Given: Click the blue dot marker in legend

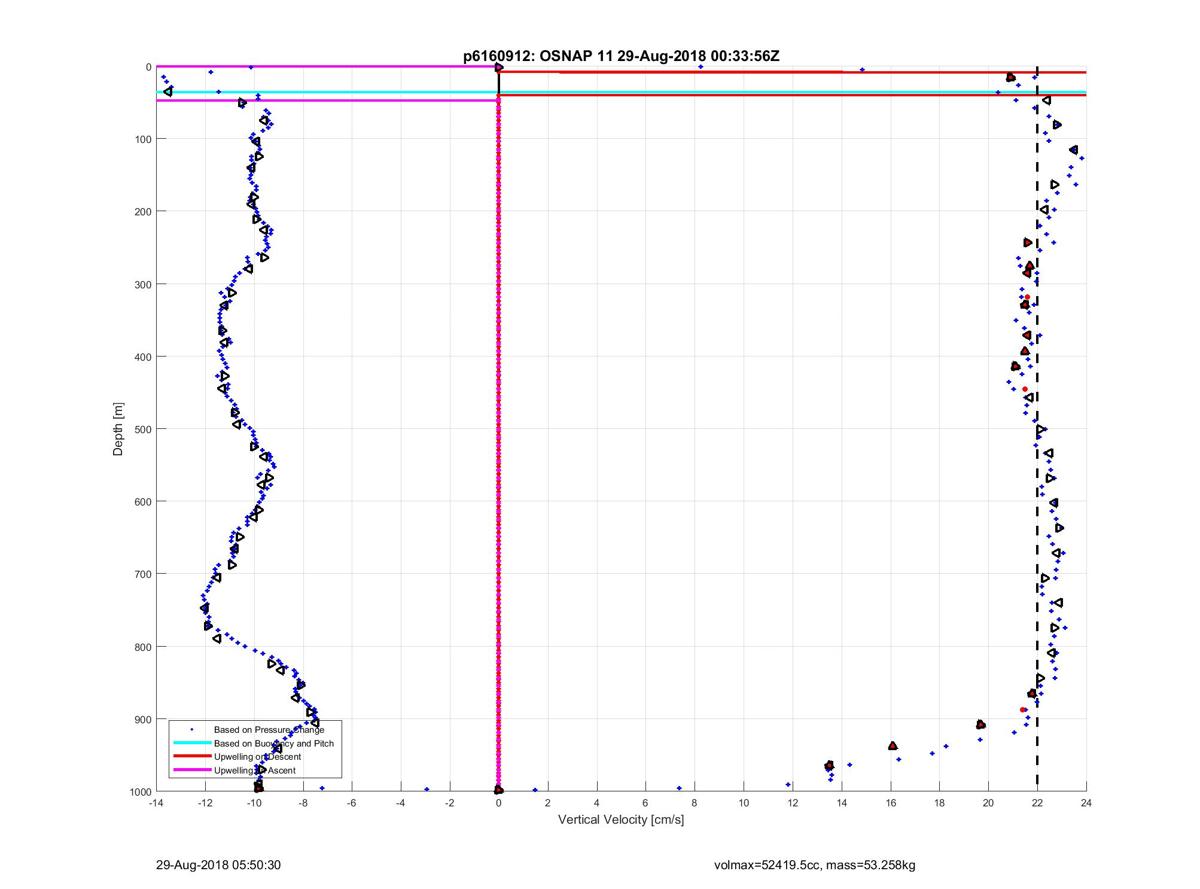Looking at the screenshot, I should coord(191,729).
